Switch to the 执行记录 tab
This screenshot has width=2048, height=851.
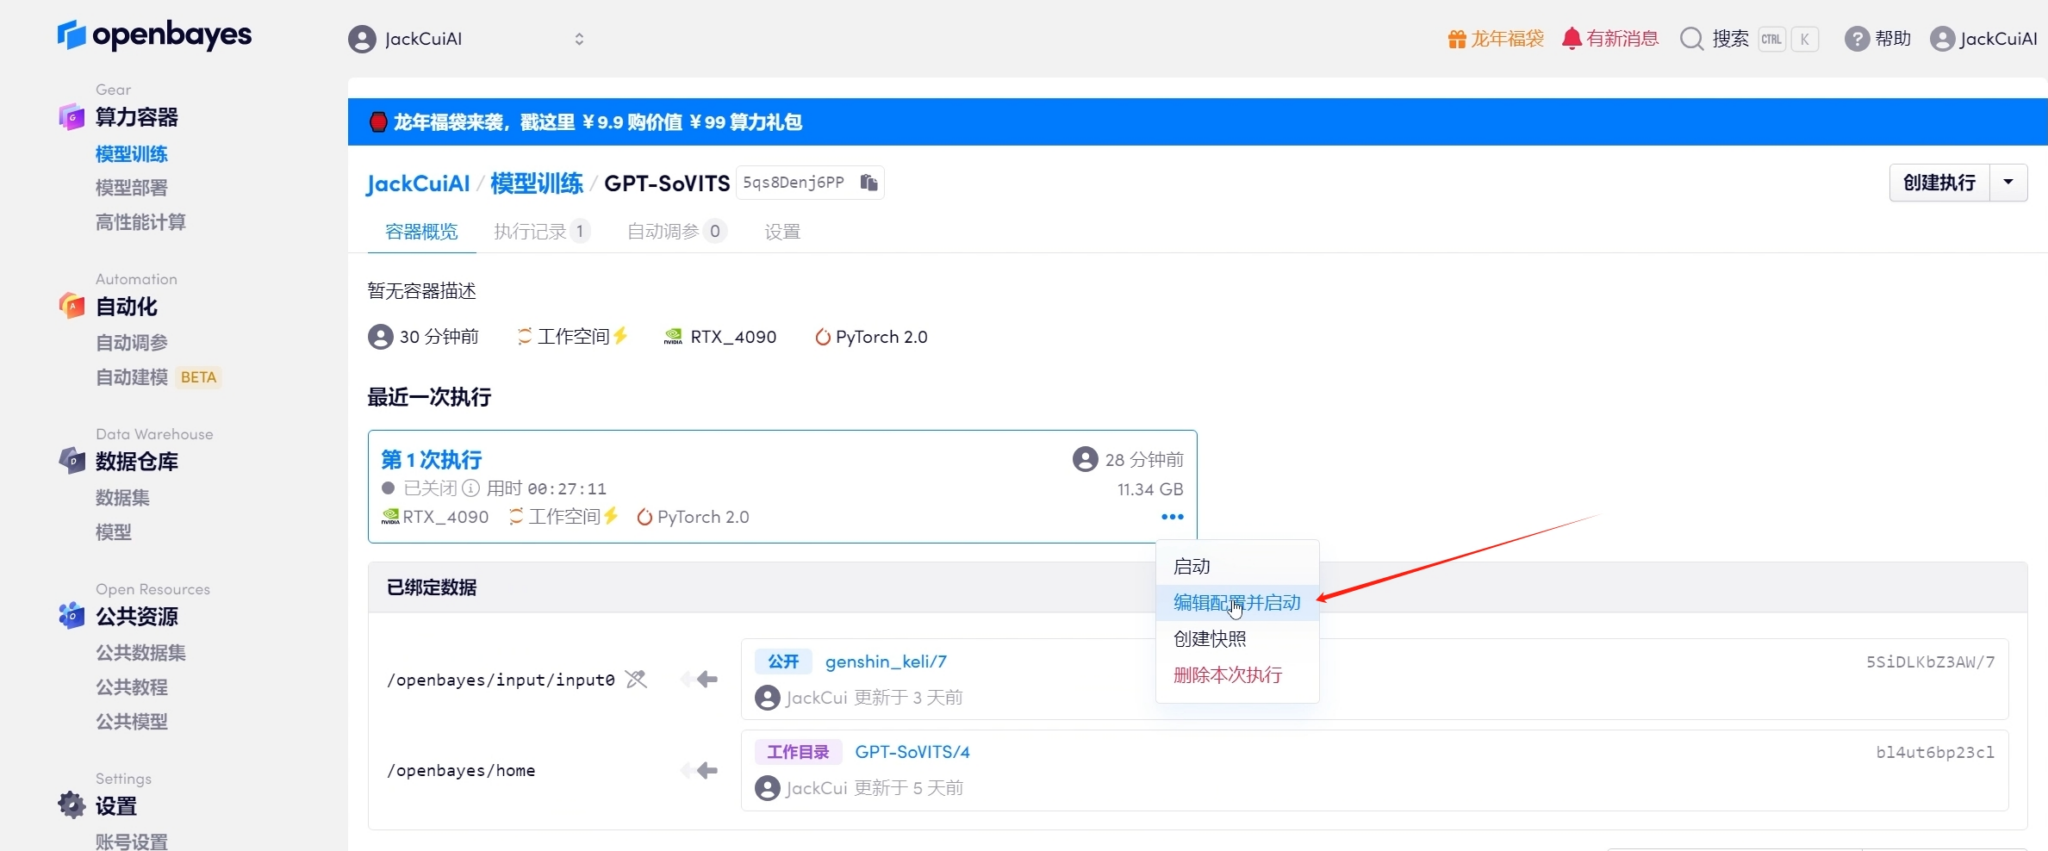pyautogui.click(x=530, y=232)
